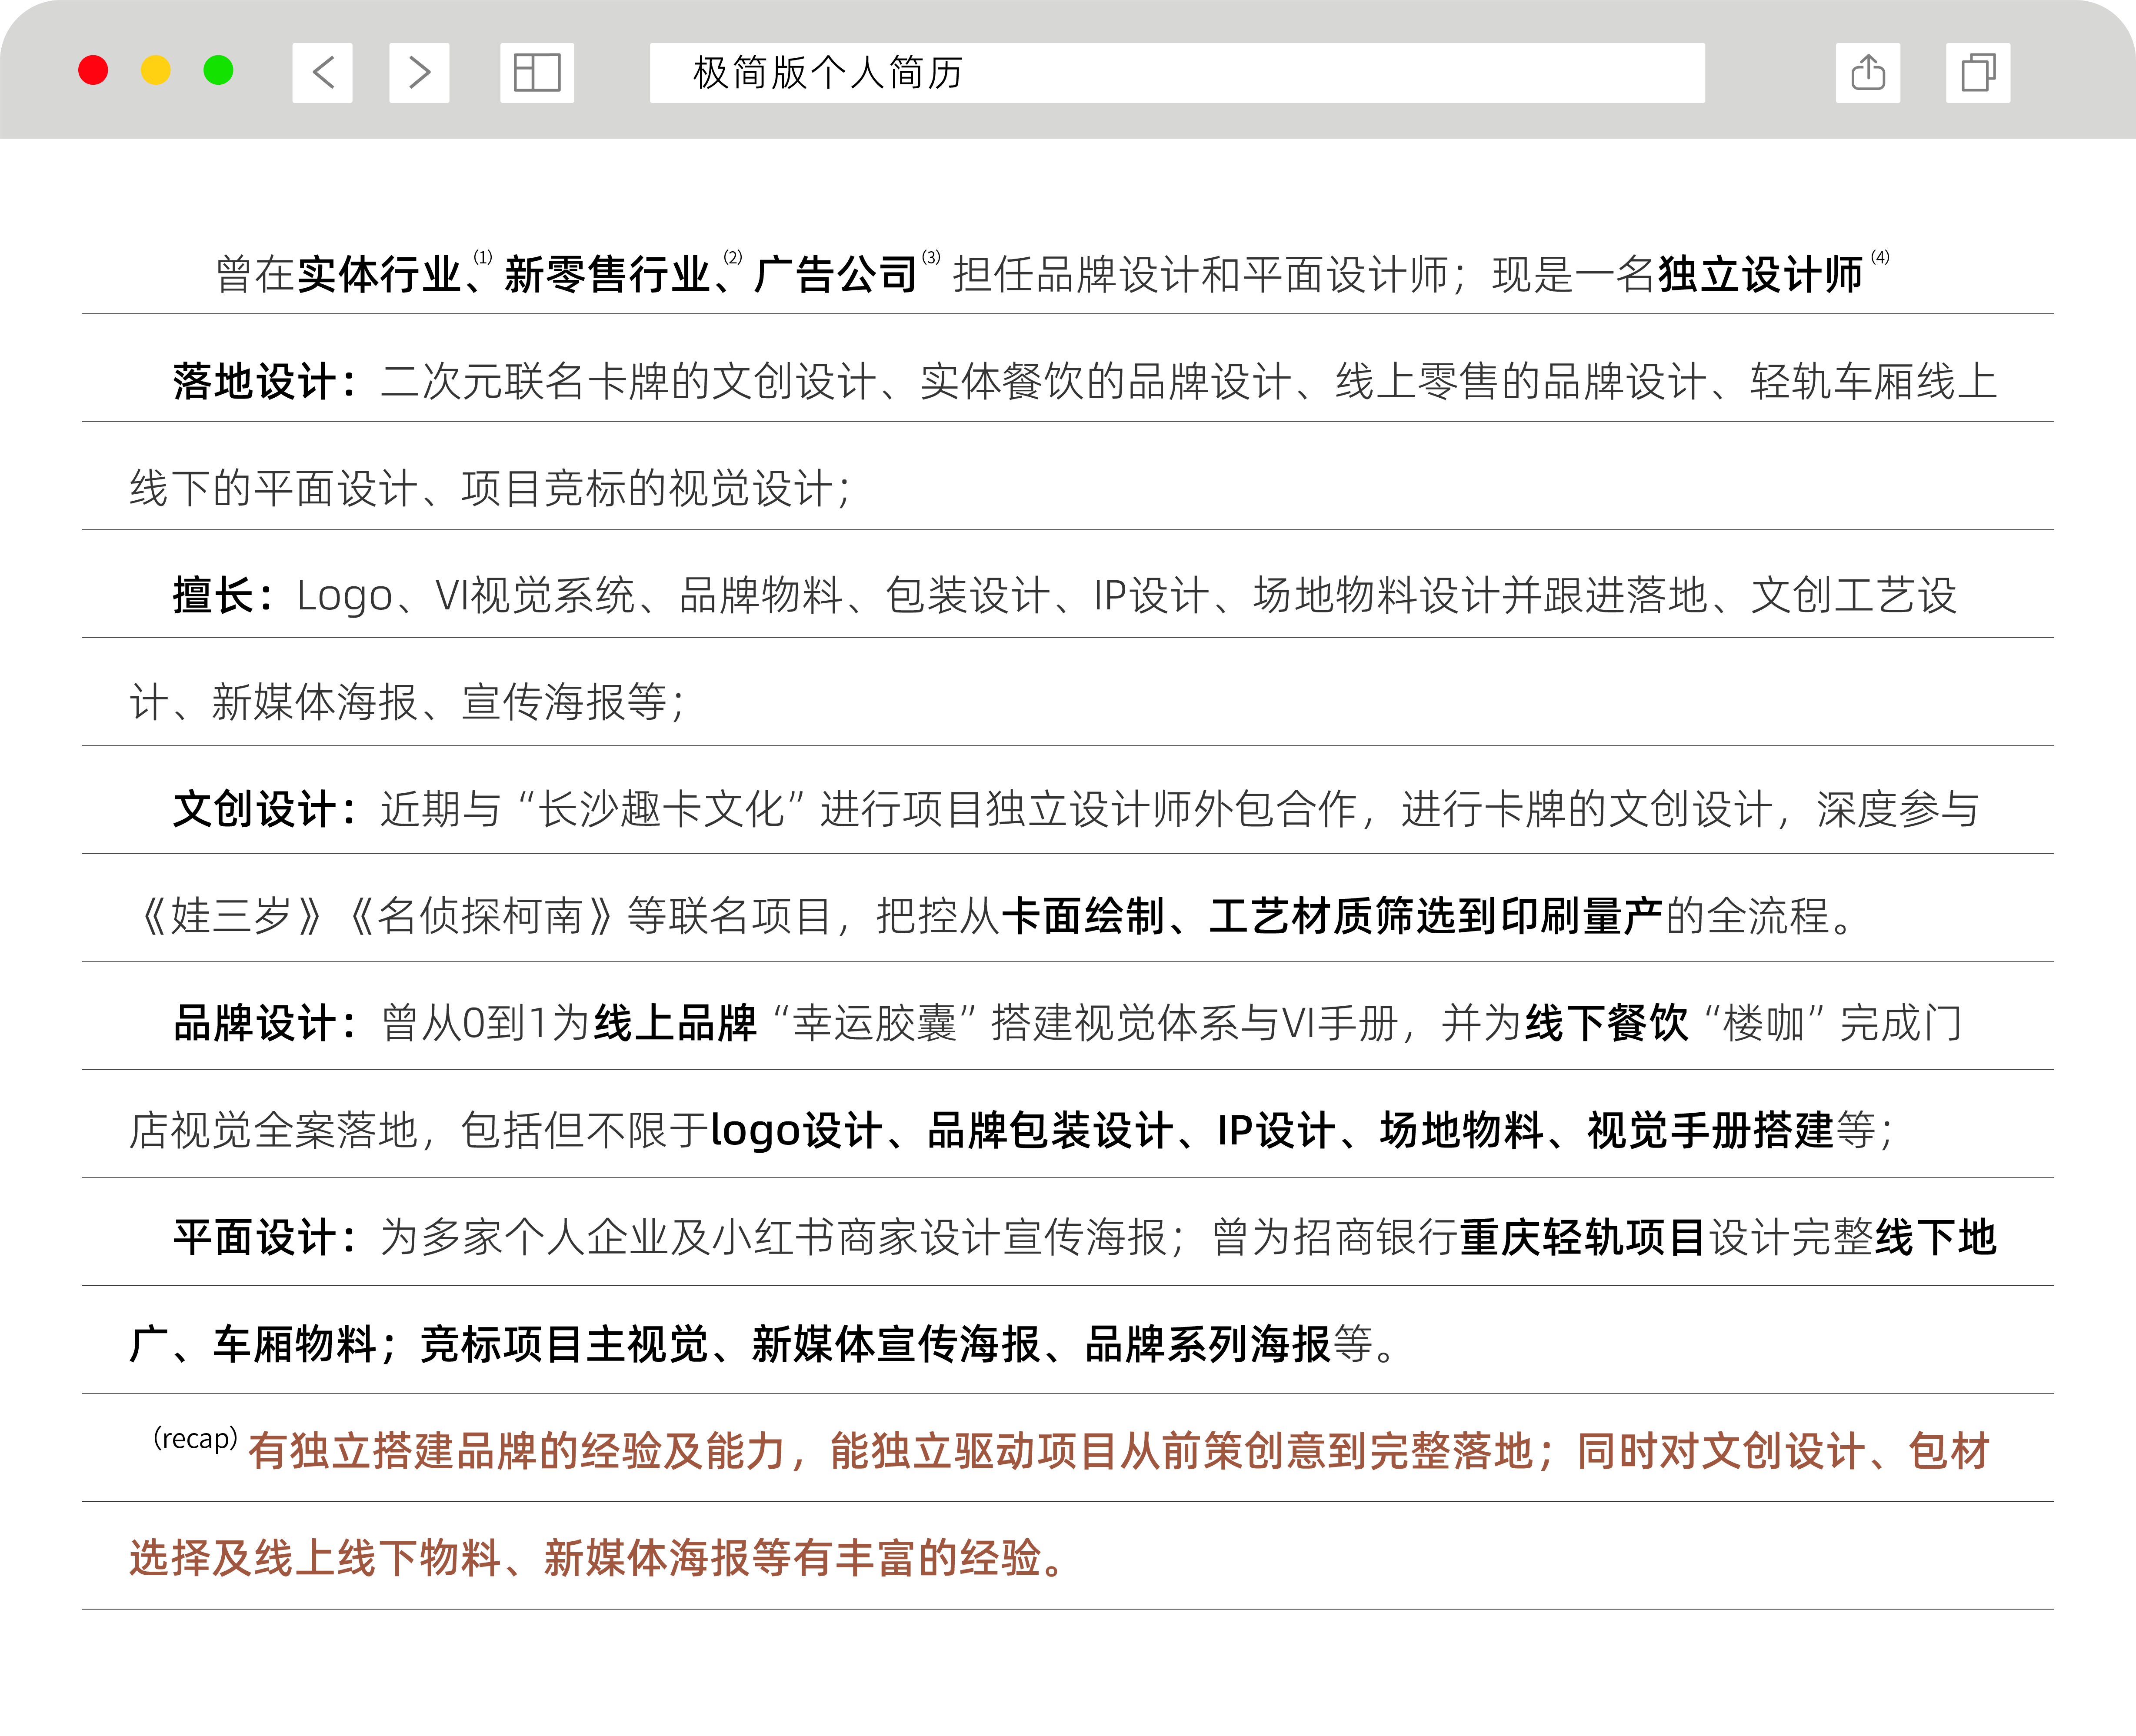
Task: Click the yellow minimize window button
Action: [156, 71]
